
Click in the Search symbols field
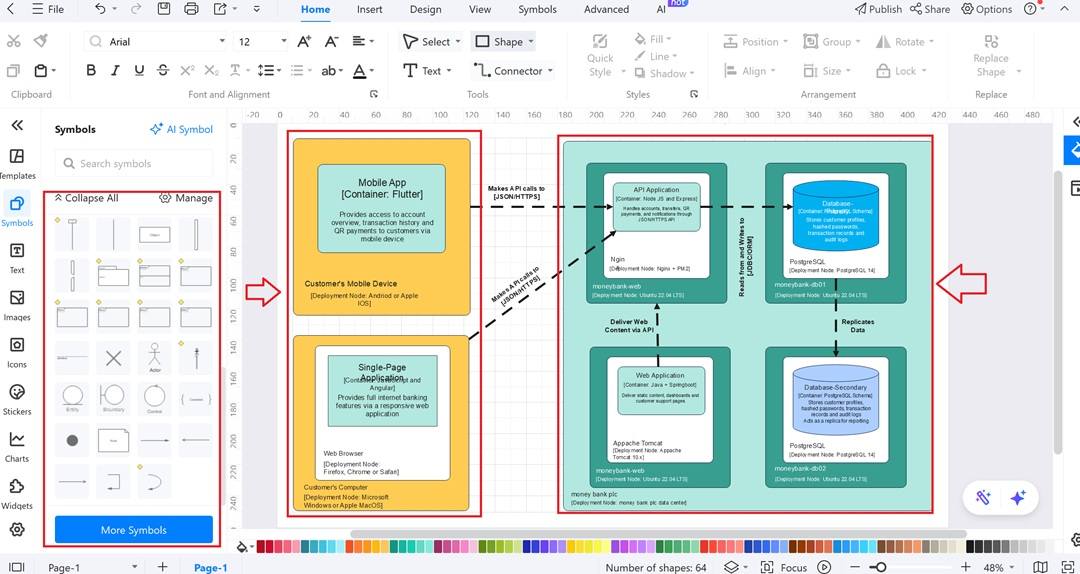(134, 163)
